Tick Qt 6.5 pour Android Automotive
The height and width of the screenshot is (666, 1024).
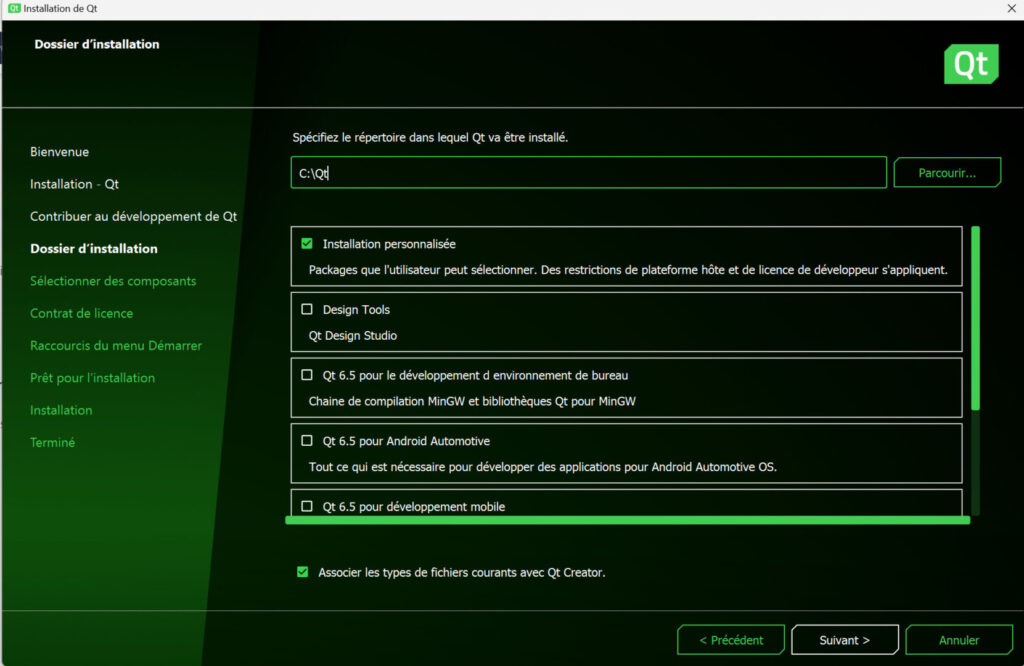(x=307, y=441)
